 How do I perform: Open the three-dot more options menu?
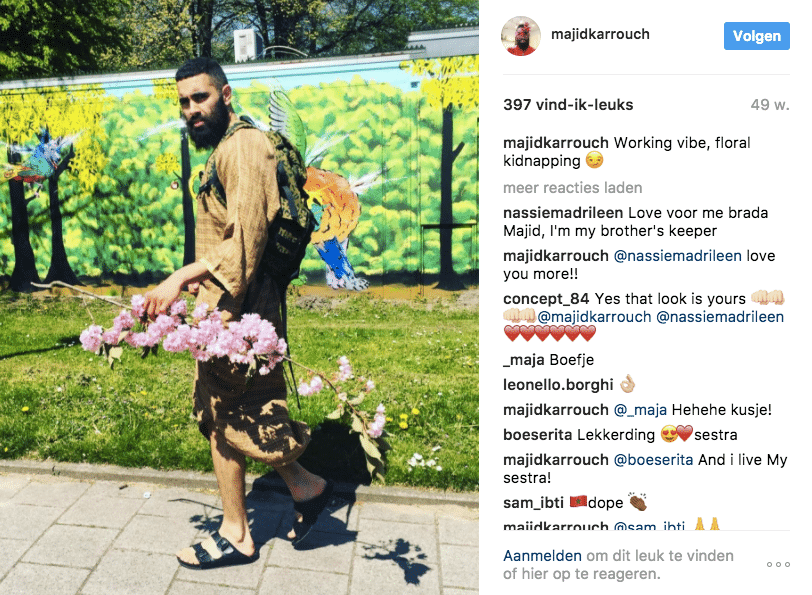click(x=778, y=564)
